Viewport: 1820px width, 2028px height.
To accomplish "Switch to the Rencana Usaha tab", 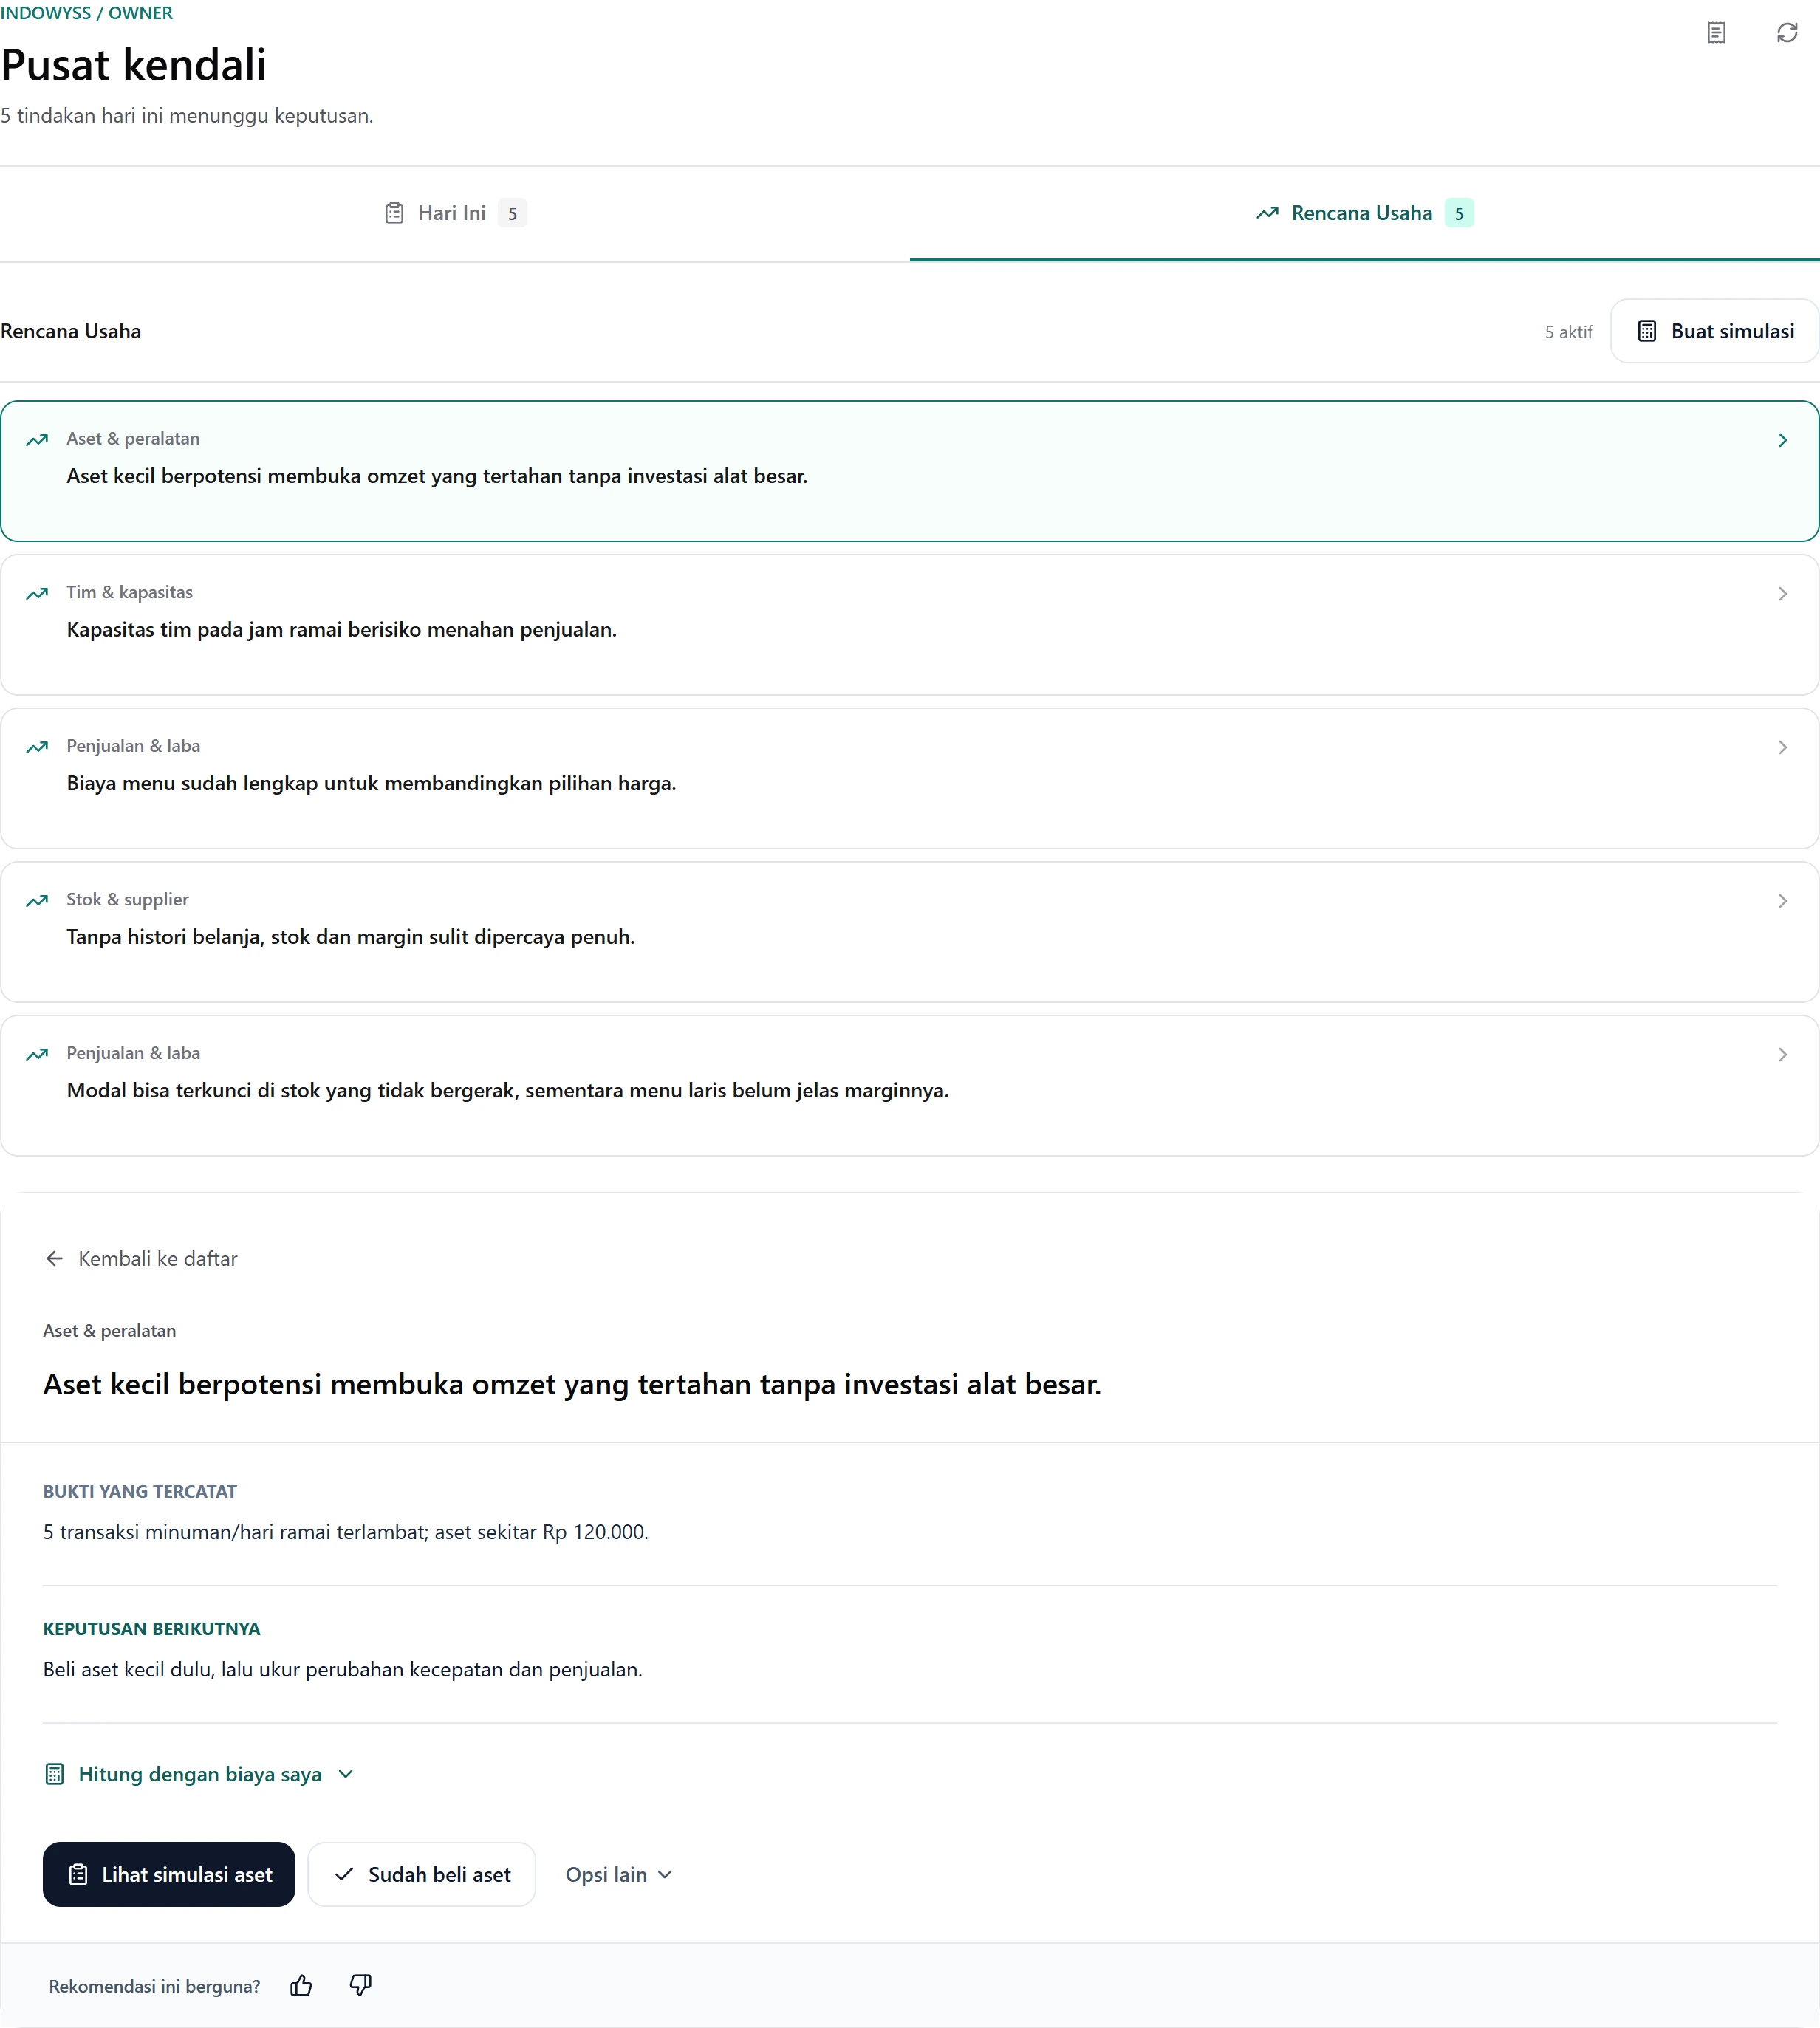I will tap(1364, 213).
